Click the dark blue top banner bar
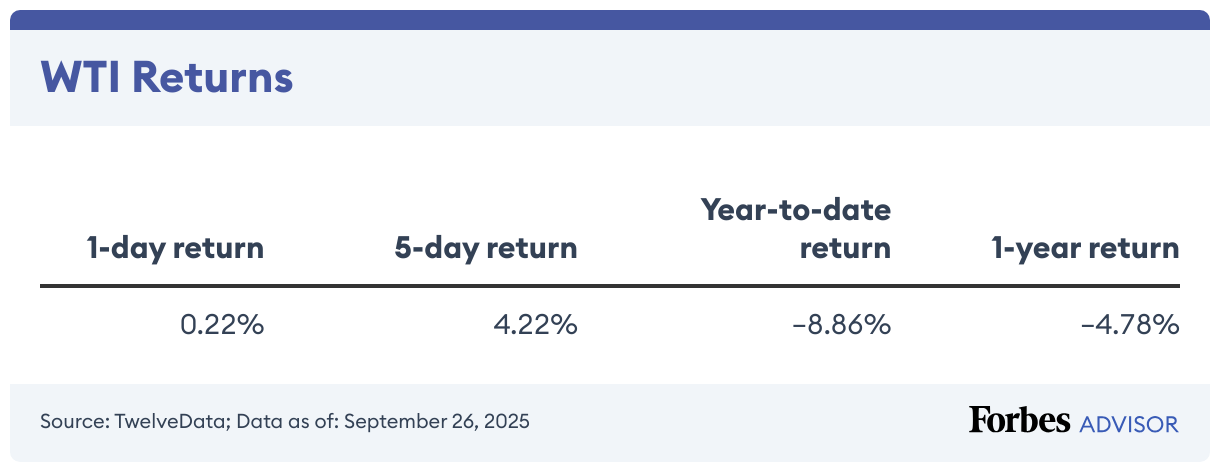Viewport: 1220px width, 472px height. [610, 19]
